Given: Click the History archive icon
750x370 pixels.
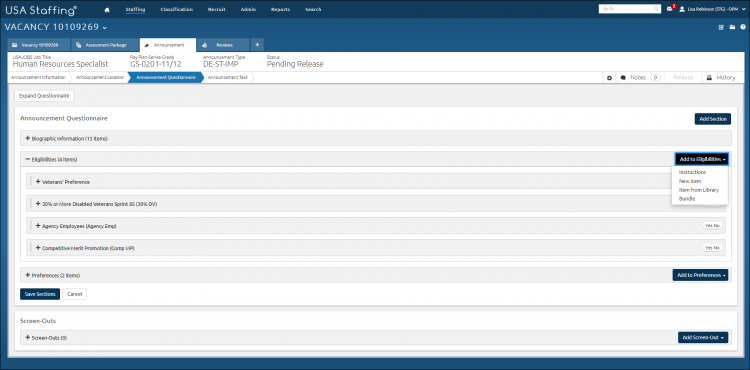Looking at the screenshot, I should point(709,77).
